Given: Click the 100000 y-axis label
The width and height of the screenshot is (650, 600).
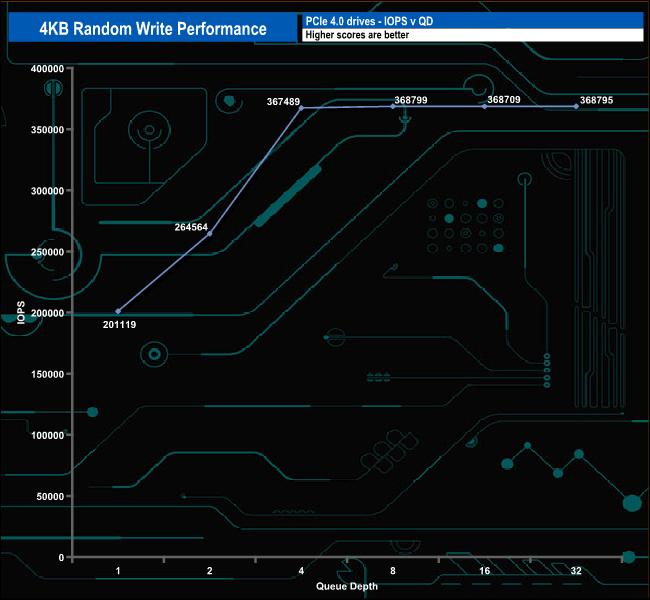Looking at the screenshot, I should tap(47, 435).
